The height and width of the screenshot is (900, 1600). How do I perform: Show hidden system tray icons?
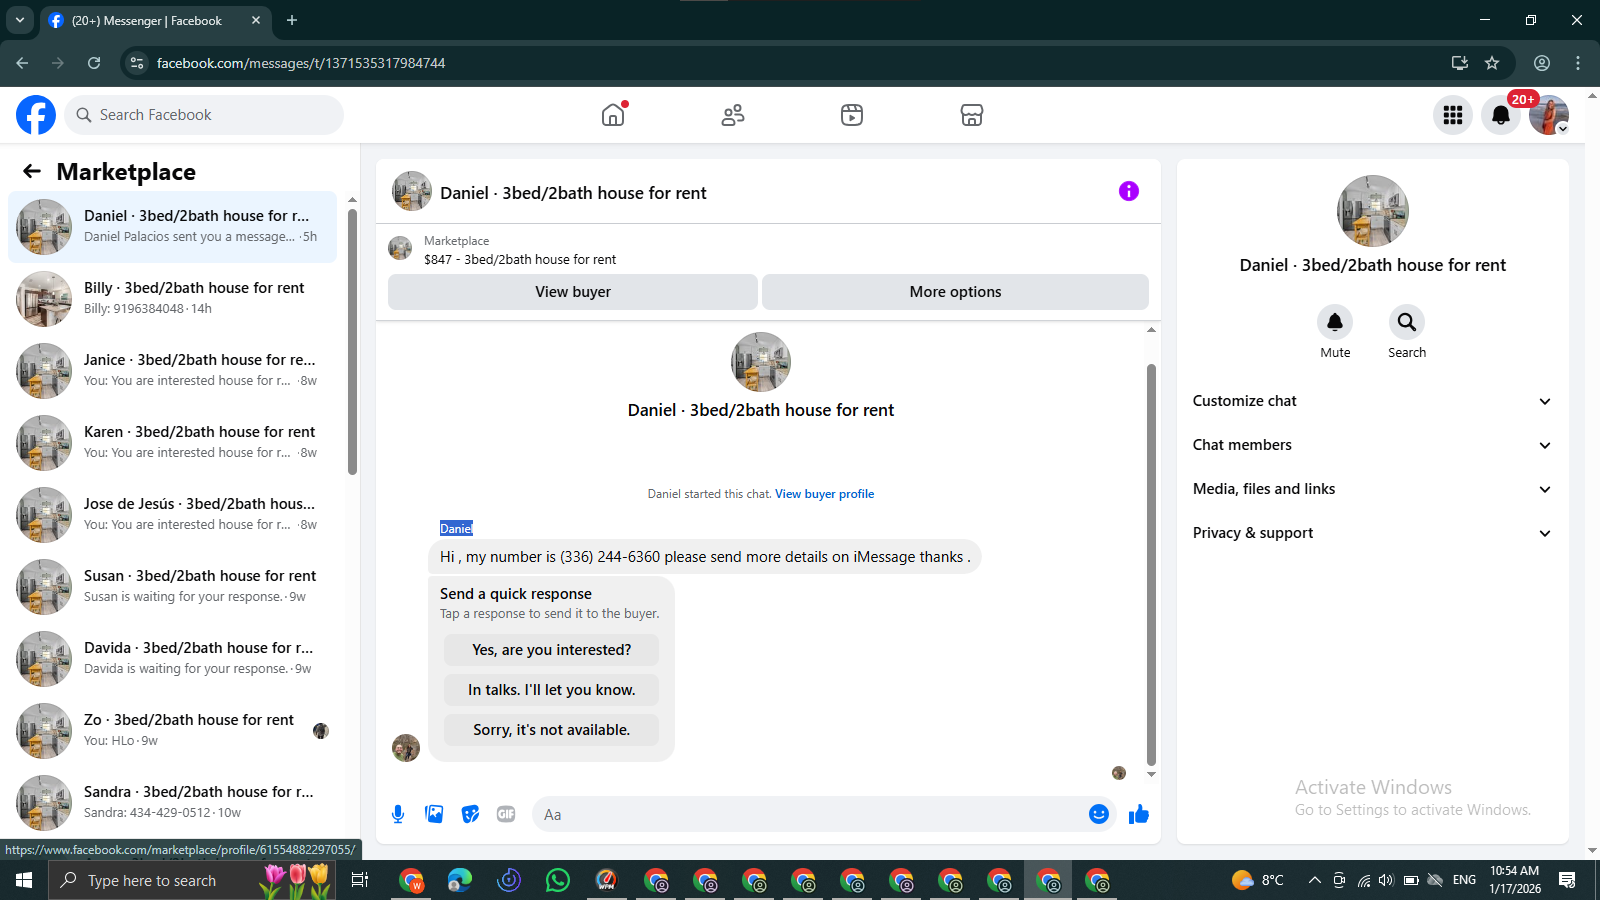tap(1315, 880)
